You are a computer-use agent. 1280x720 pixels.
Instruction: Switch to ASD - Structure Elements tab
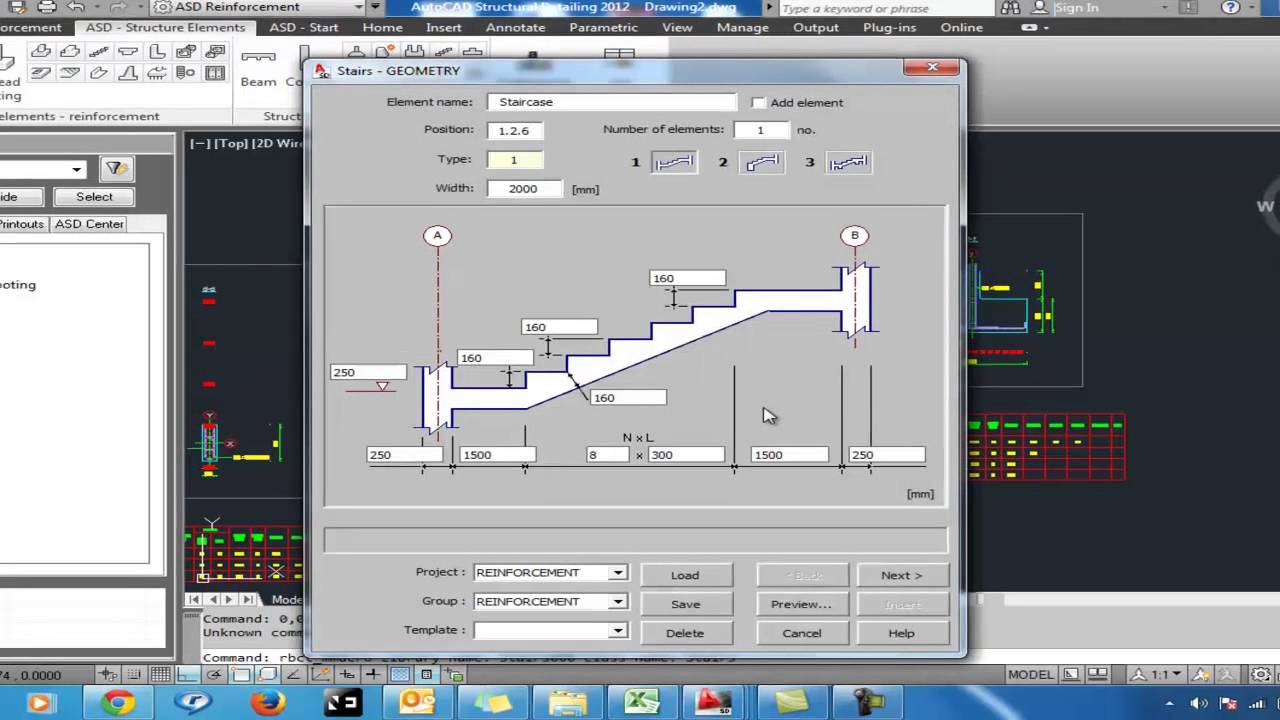[x=165, y=28]
